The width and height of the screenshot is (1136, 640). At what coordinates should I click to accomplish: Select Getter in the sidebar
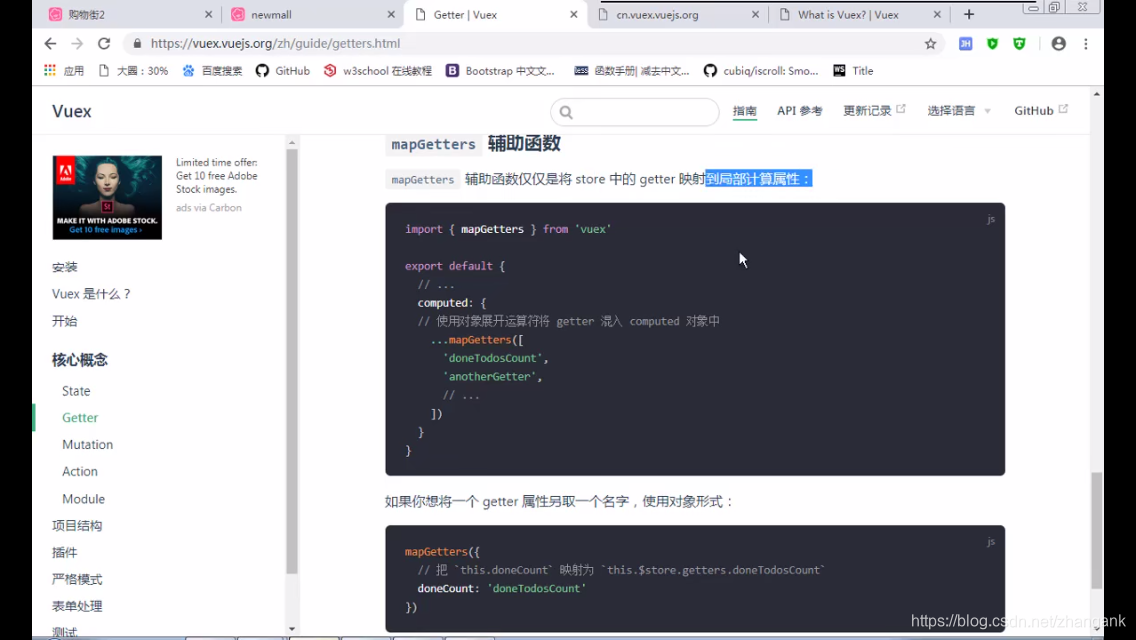(x=80, y=417)
